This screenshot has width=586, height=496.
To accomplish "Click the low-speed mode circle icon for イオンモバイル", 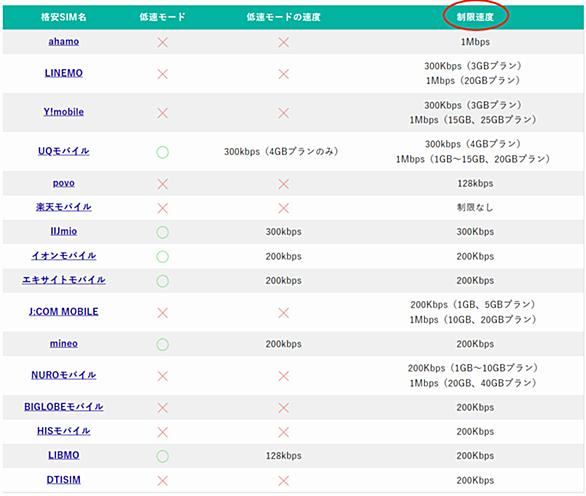I will (162, 256).
